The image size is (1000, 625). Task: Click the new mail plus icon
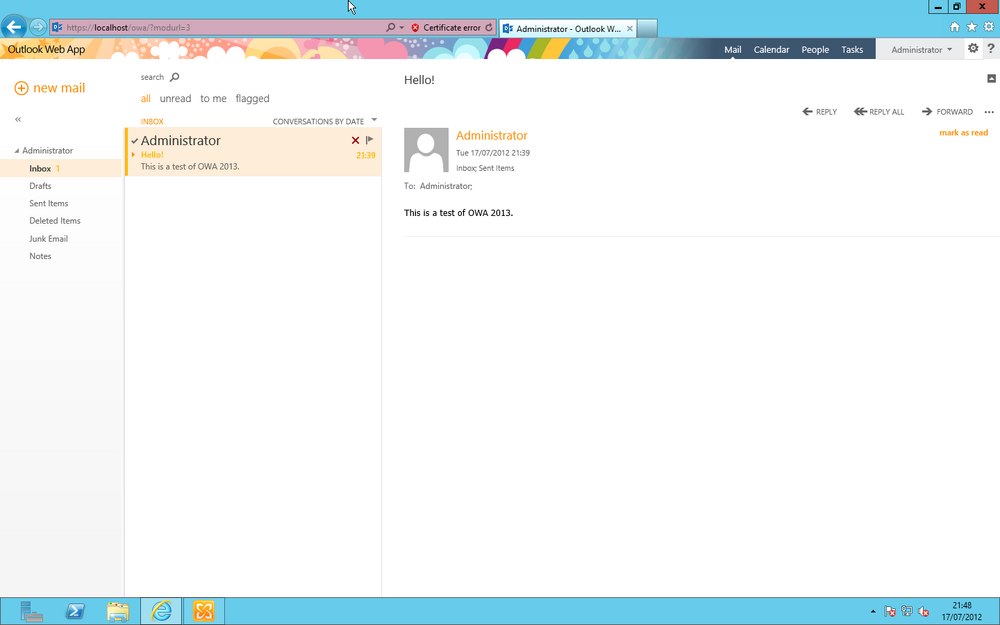click(21, 88)
